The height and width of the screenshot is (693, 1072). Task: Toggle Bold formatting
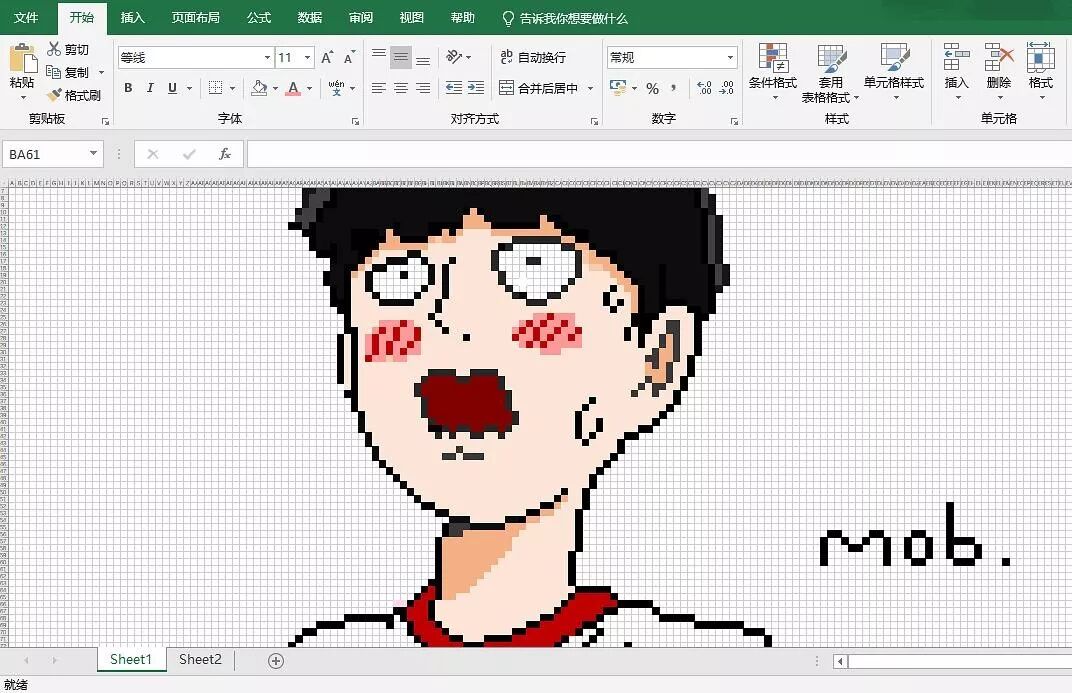128,88
